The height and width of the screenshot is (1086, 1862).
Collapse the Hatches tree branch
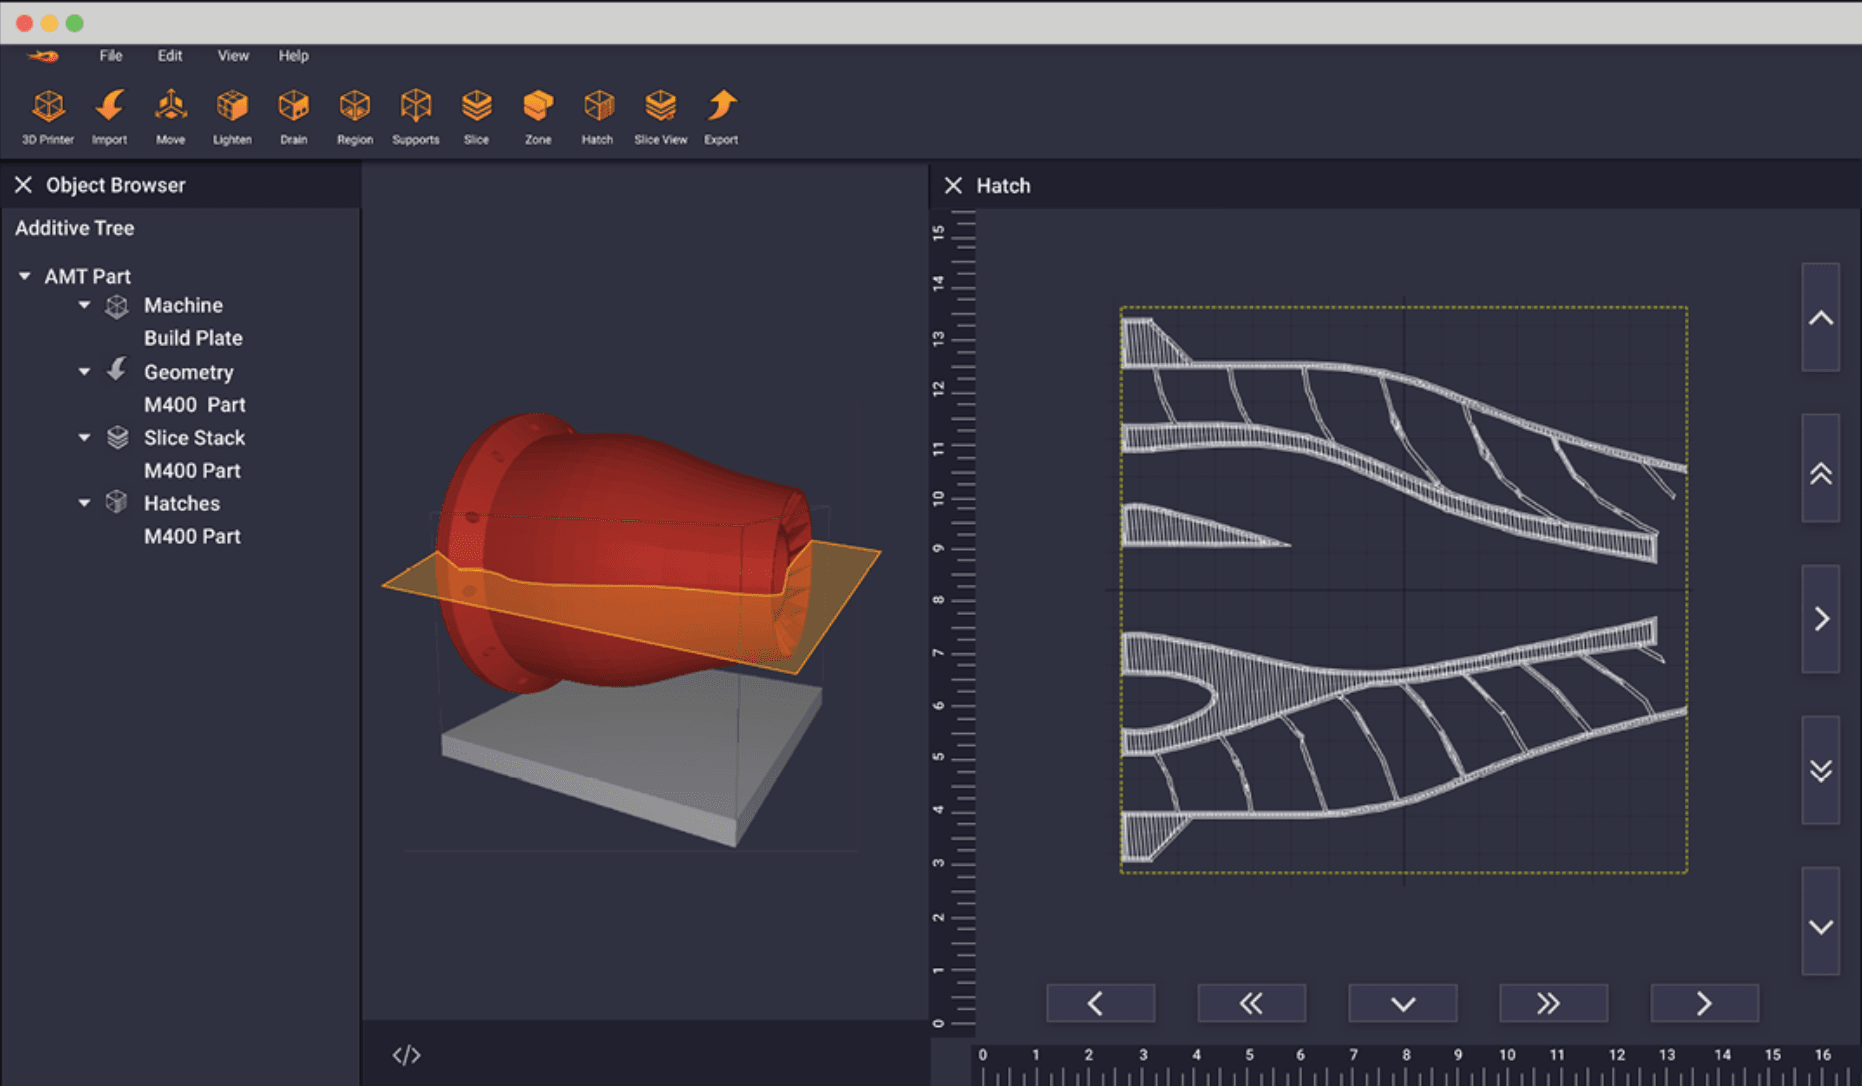[85, 503]
